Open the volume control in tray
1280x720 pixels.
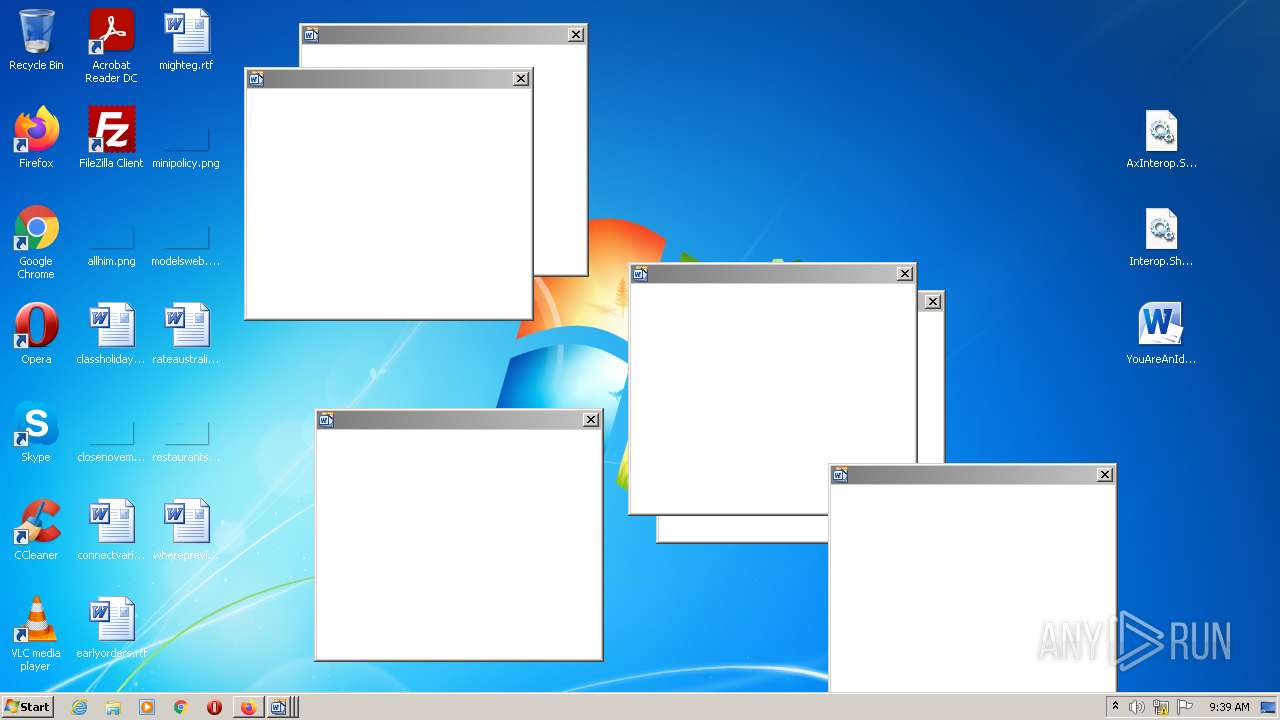1137,707
